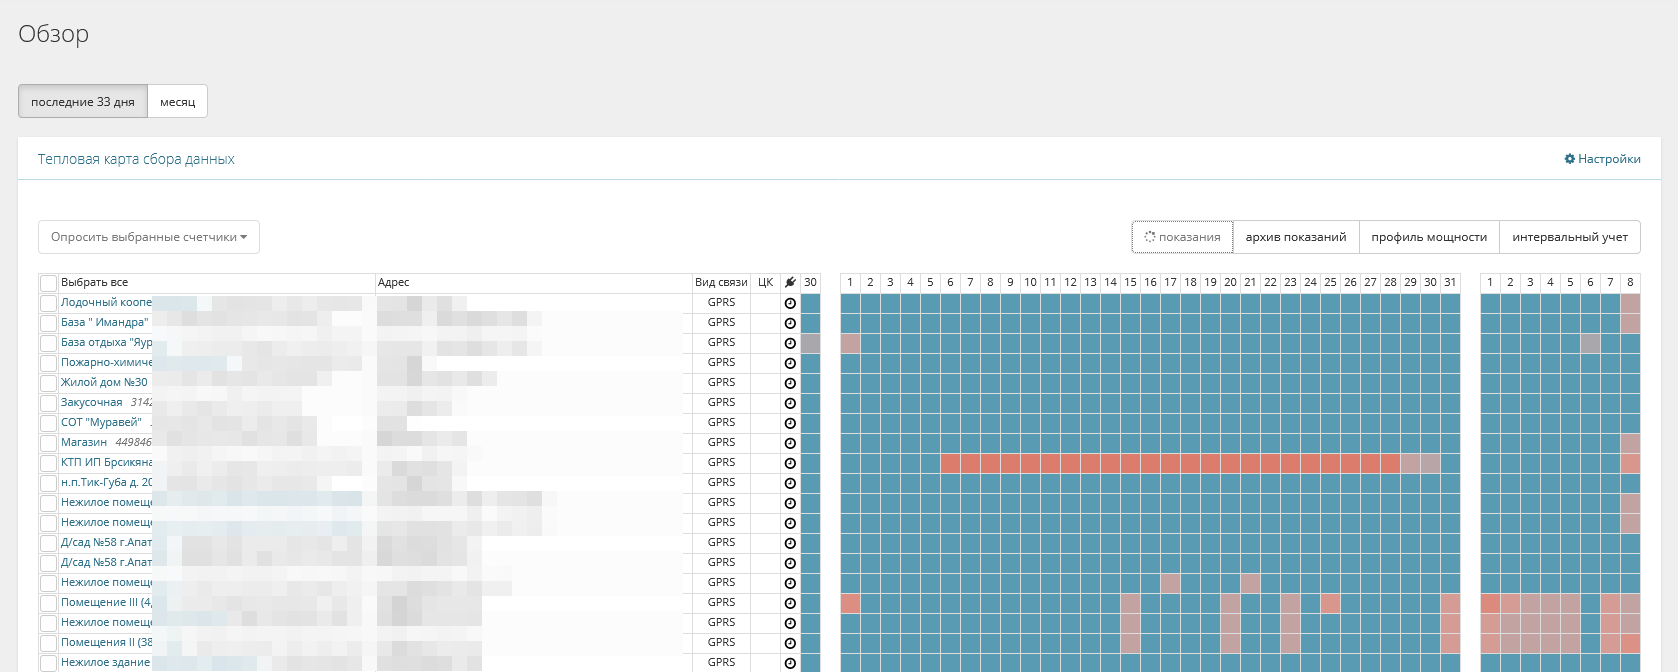Image resolution: width=1678 pixels, height=672 pixels.
Task: Check the Магазин row checkbox
Action: tap(48, 443)
